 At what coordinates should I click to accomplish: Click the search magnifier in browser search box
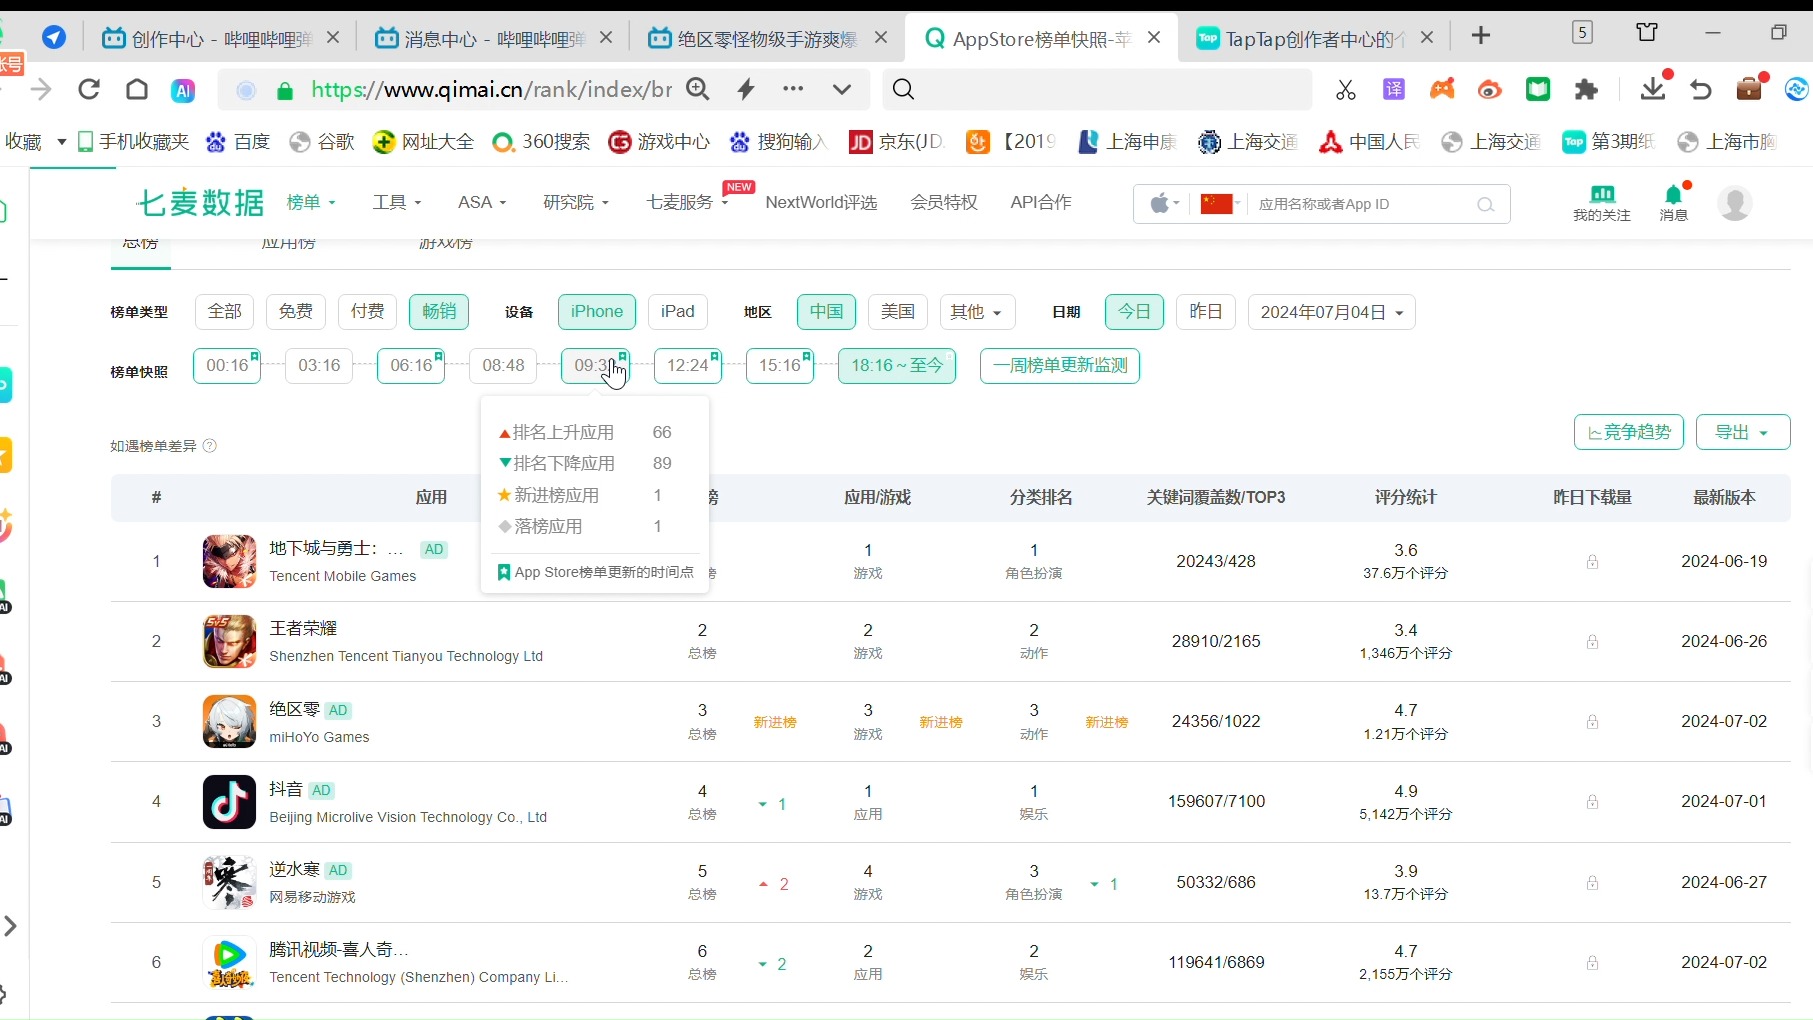[x=903, y=90]
